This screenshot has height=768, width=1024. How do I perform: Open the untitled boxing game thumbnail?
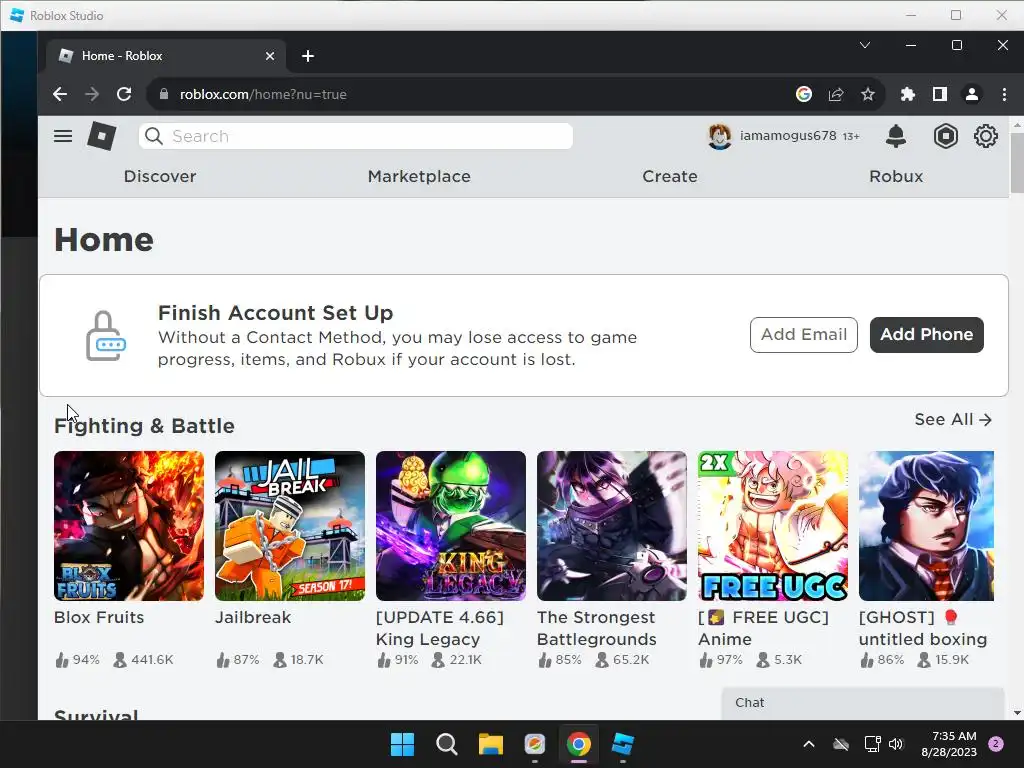[x=926, y=526]
